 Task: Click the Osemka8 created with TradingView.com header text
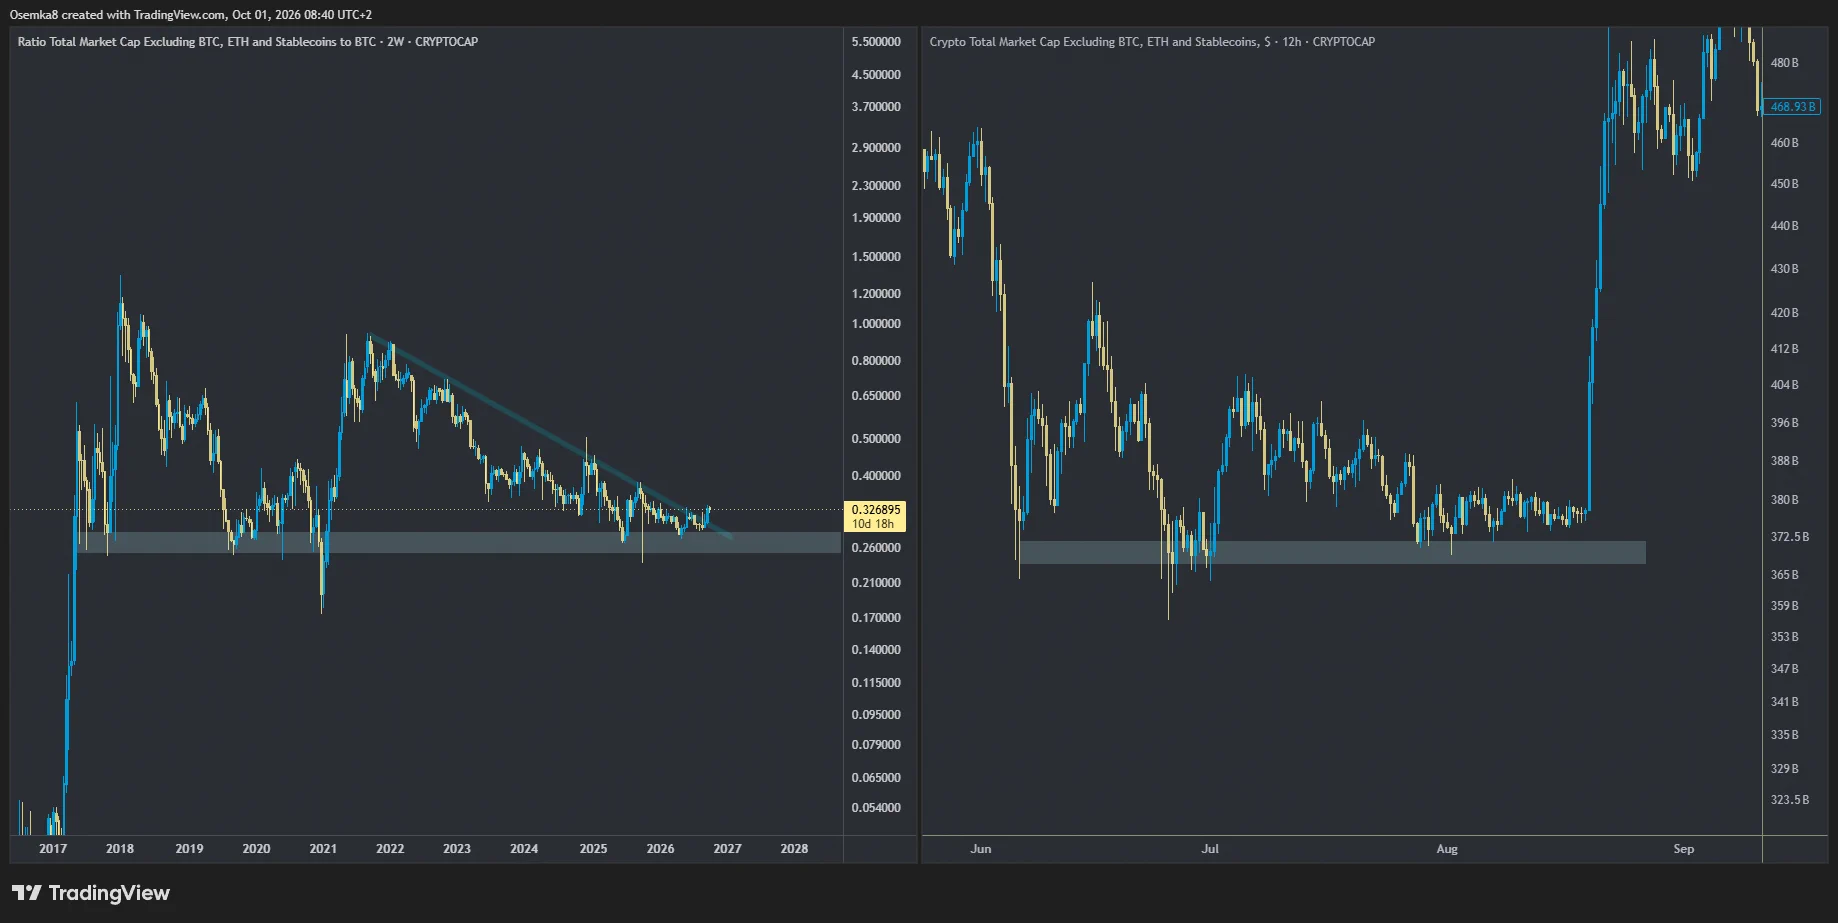pos(191,15)
